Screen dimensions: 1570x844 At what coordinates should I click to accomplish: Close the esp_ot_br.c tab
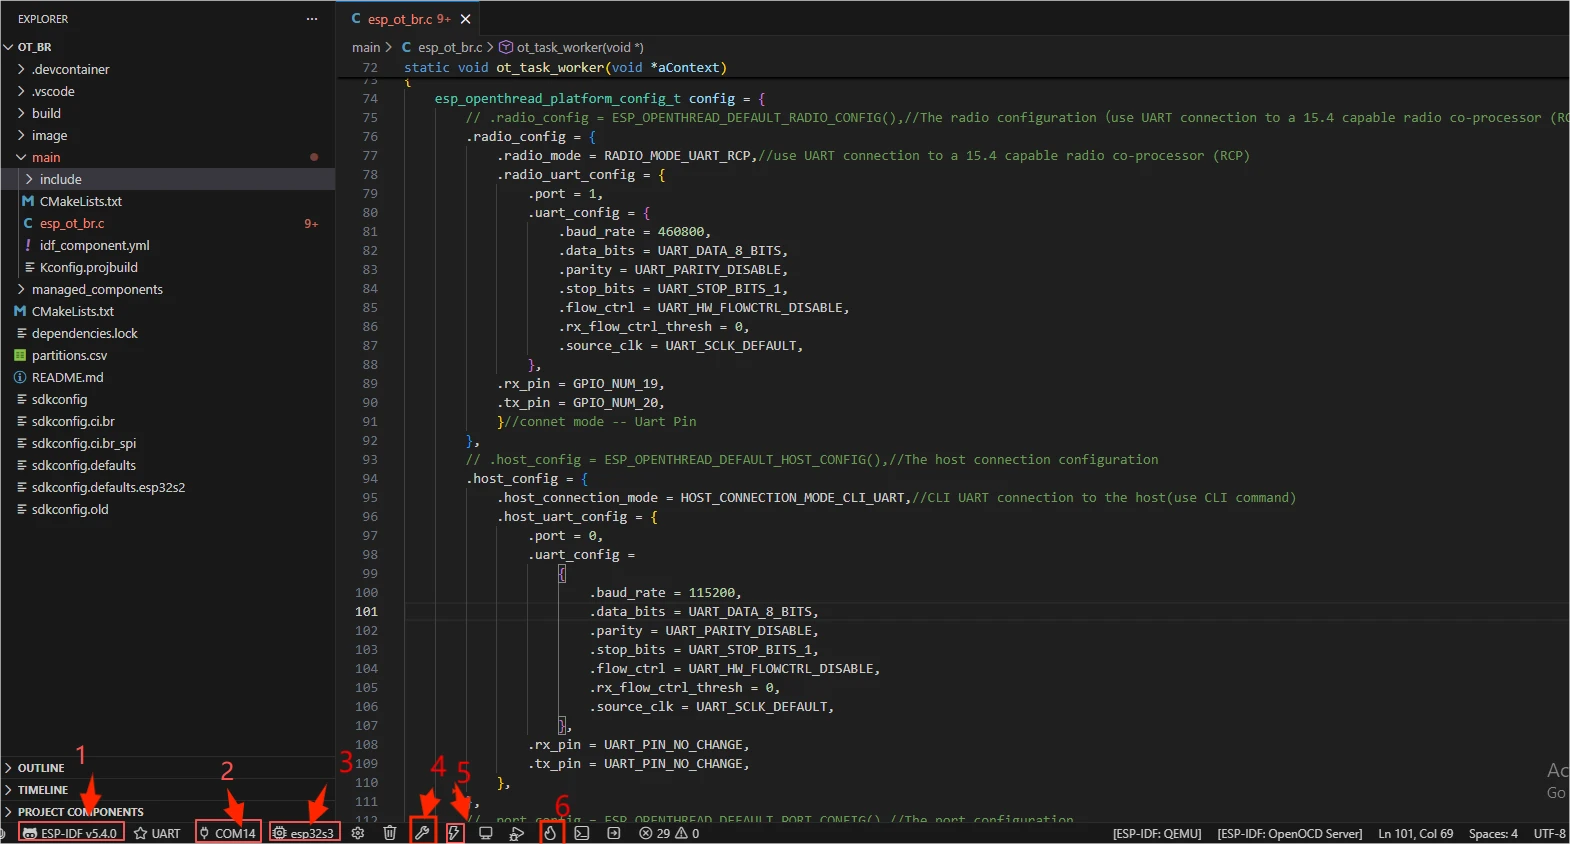[465, 19]
